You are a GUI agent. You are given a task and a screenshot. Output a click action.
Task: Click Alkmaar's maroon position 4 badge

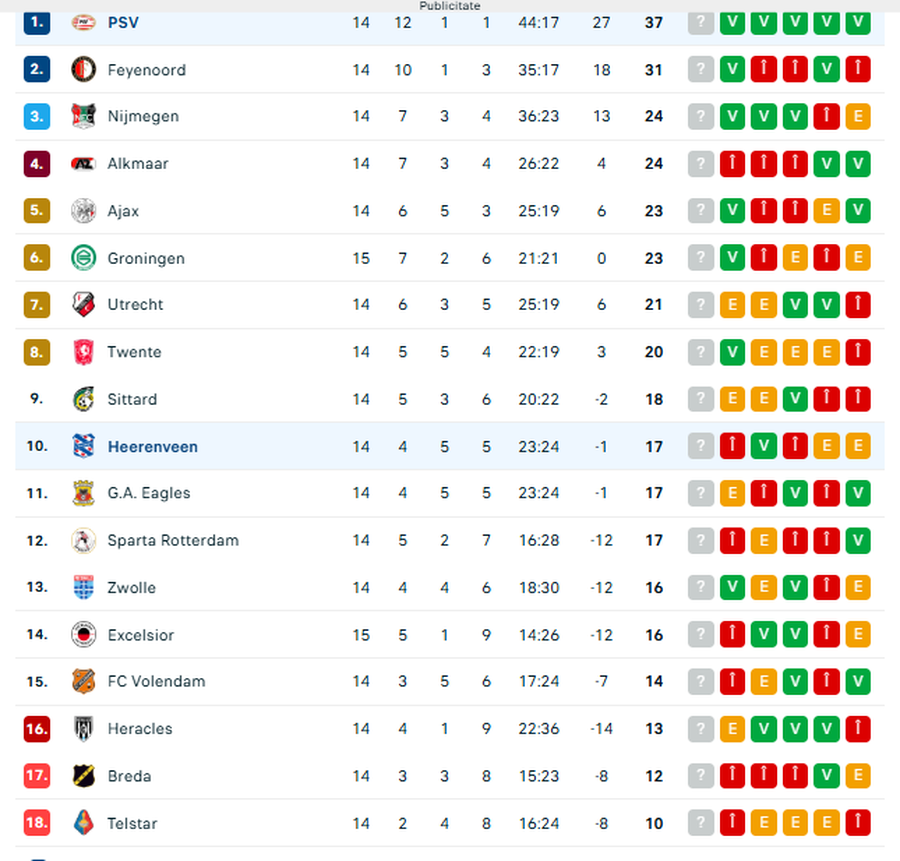pos(37,164)
